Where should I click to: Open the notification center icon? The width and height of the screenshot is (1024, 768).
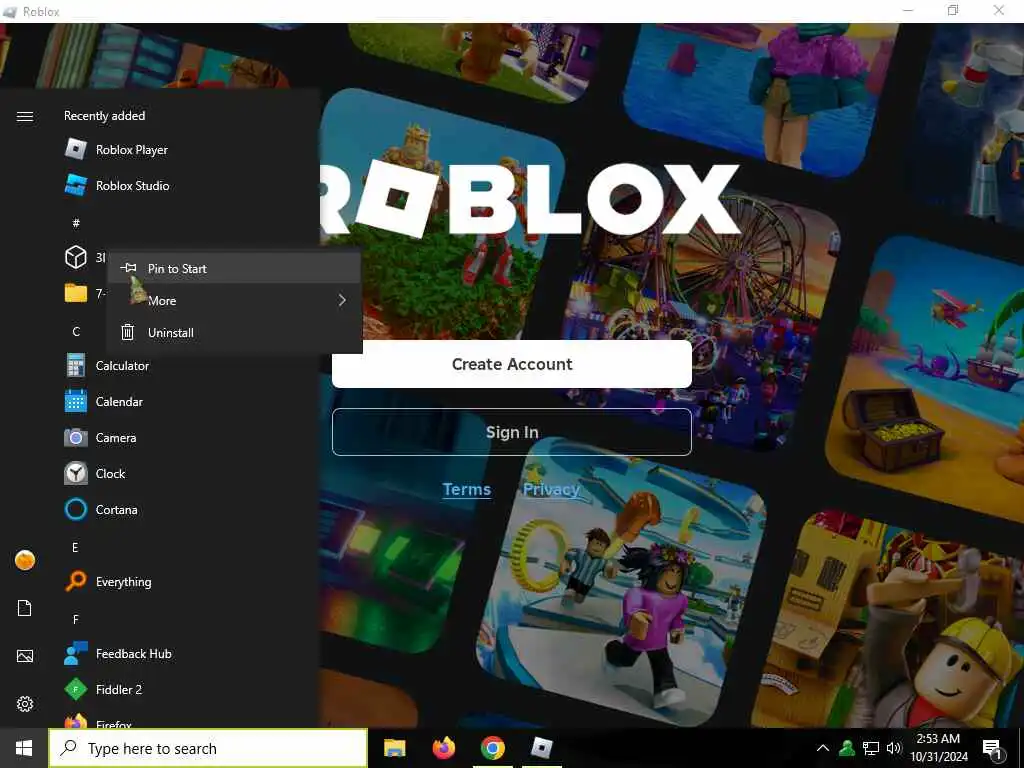point(992,749)
